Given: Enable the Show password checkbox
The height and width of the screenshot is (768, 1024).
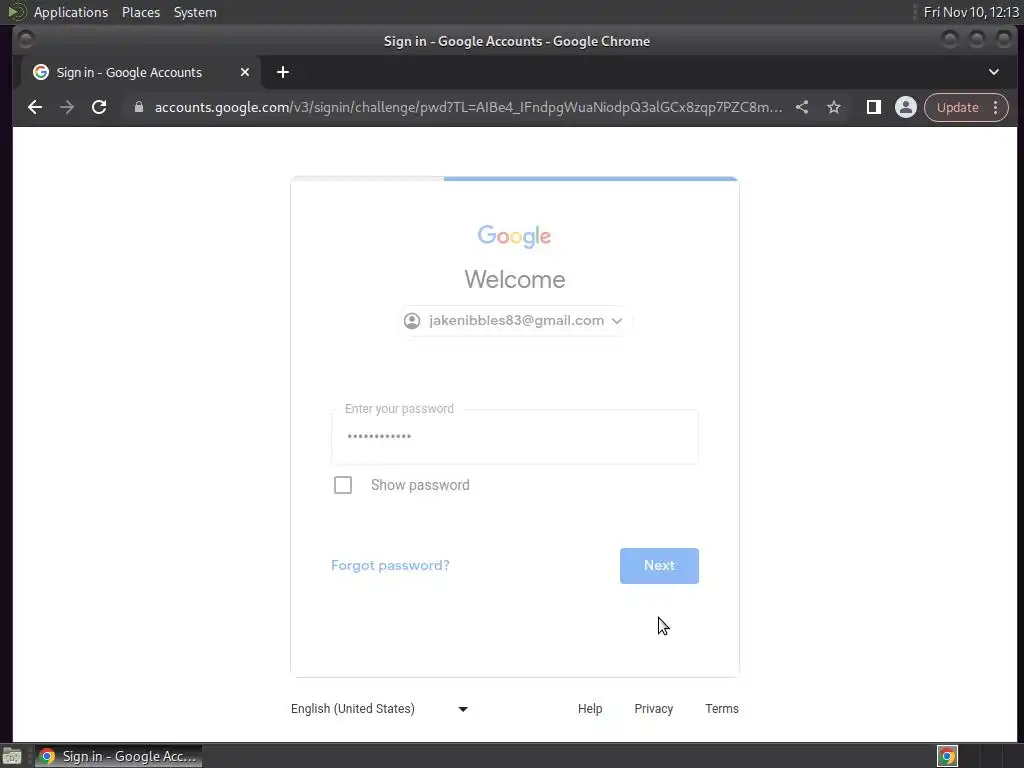Looking at the screenshot, I should coord(343,485).
